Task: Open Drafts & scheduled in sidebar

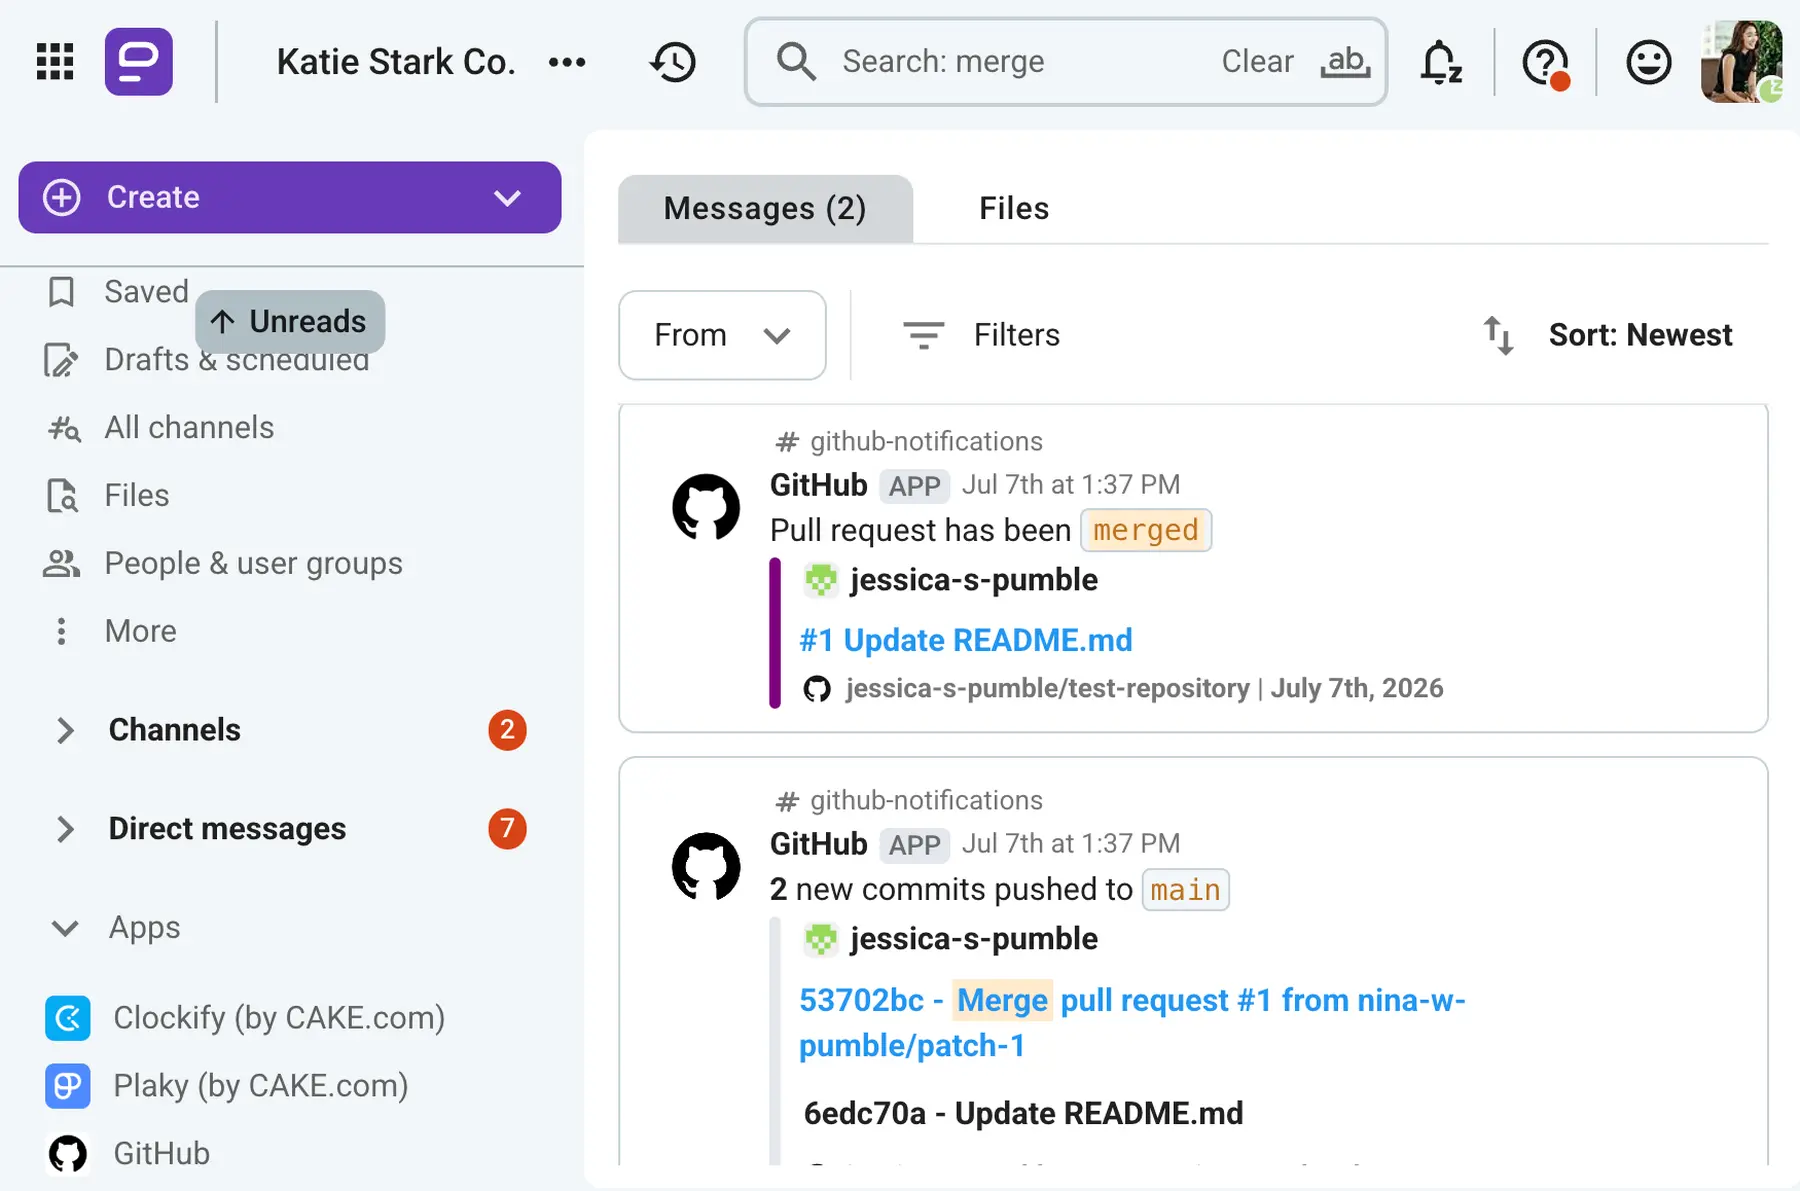Action: coord(237,360)
